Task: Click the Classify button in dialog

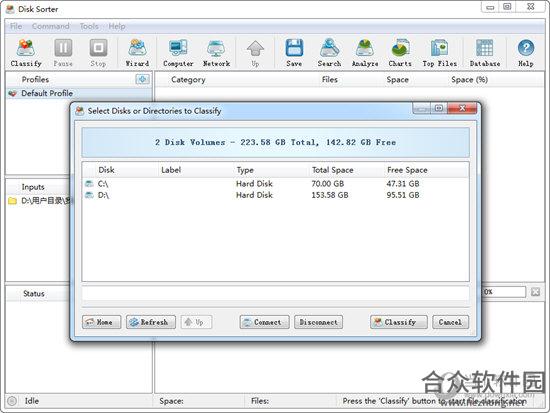Action: coord(399,322)
